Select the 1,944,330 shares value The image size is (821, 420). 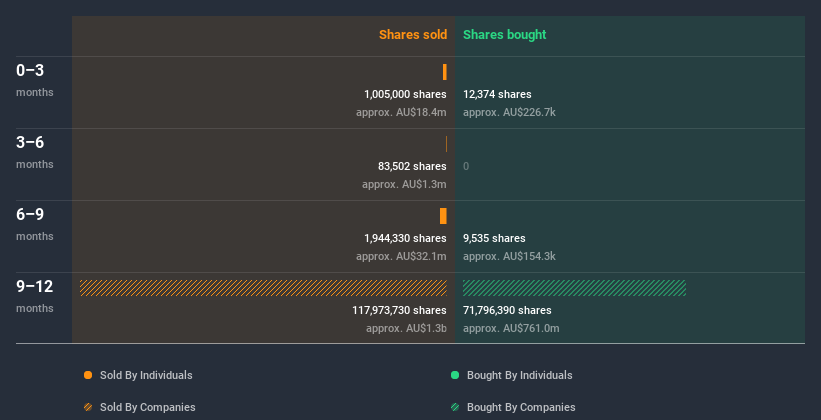405,238
